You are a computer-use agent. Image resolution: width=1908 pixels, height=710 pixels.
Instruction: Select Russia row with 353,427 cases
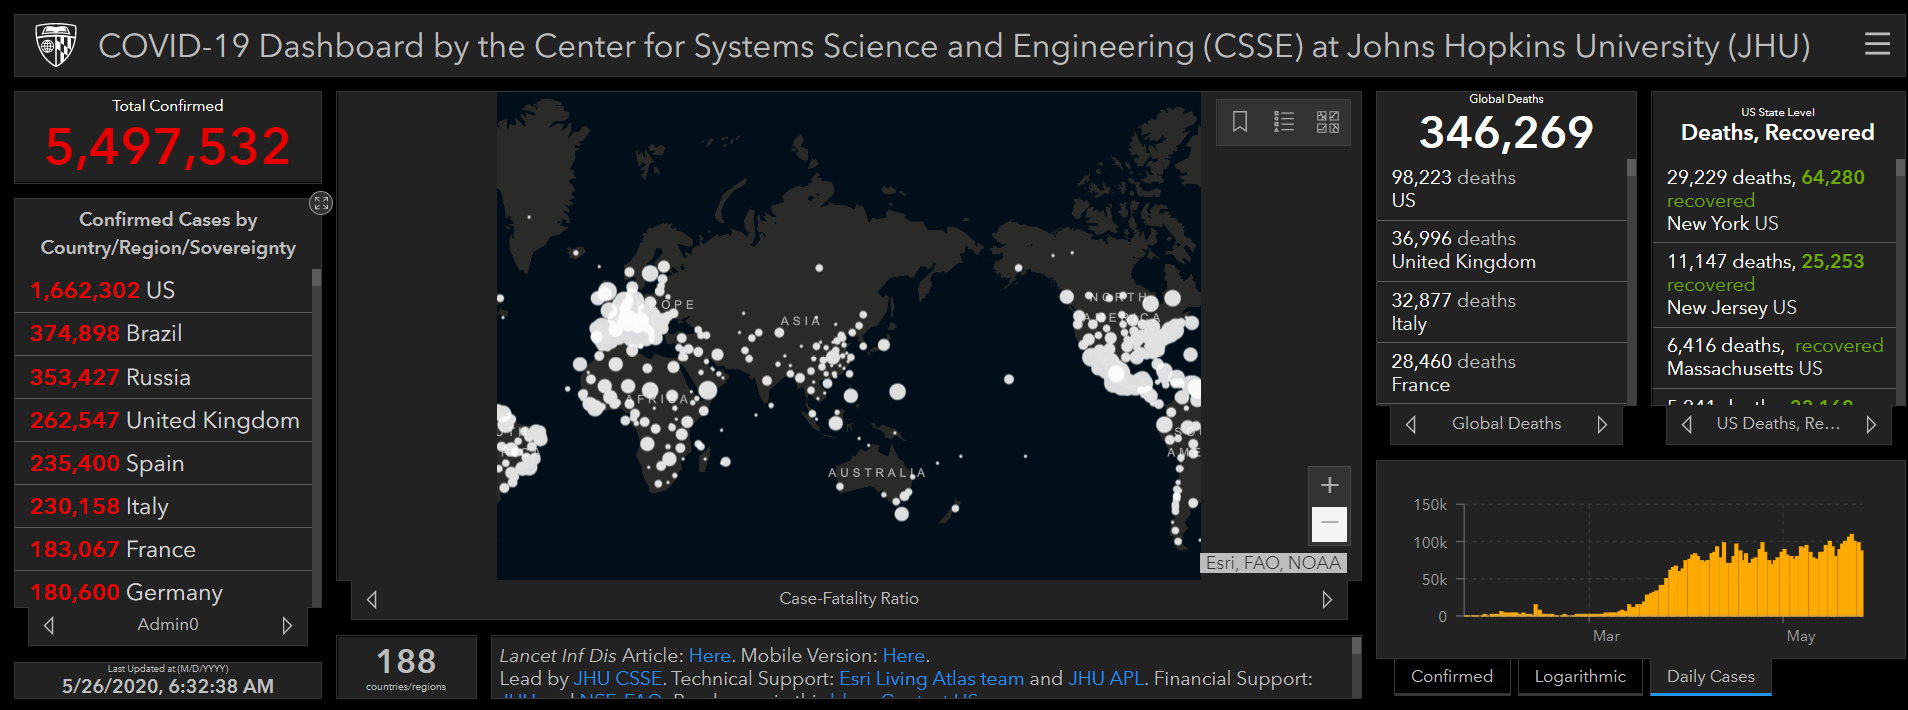pyautogui.click(x=164, y=377)
